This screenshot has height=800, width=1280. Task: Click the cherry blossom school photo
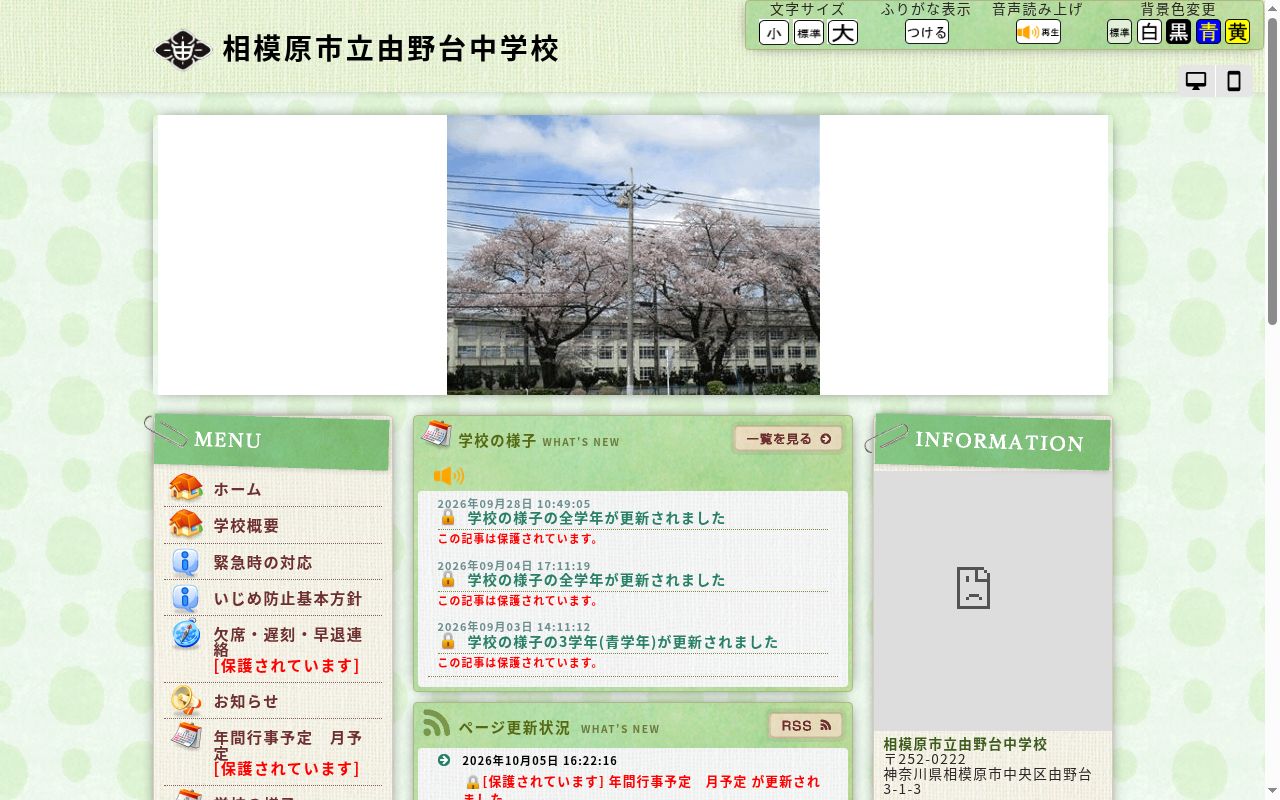(x=633, y=255)
